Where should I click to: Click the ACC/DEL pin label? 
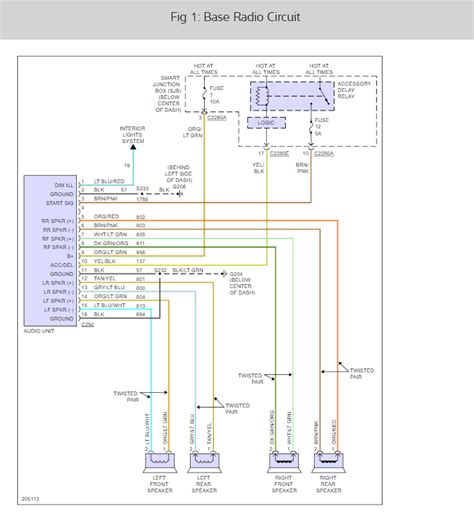(62, 265)
